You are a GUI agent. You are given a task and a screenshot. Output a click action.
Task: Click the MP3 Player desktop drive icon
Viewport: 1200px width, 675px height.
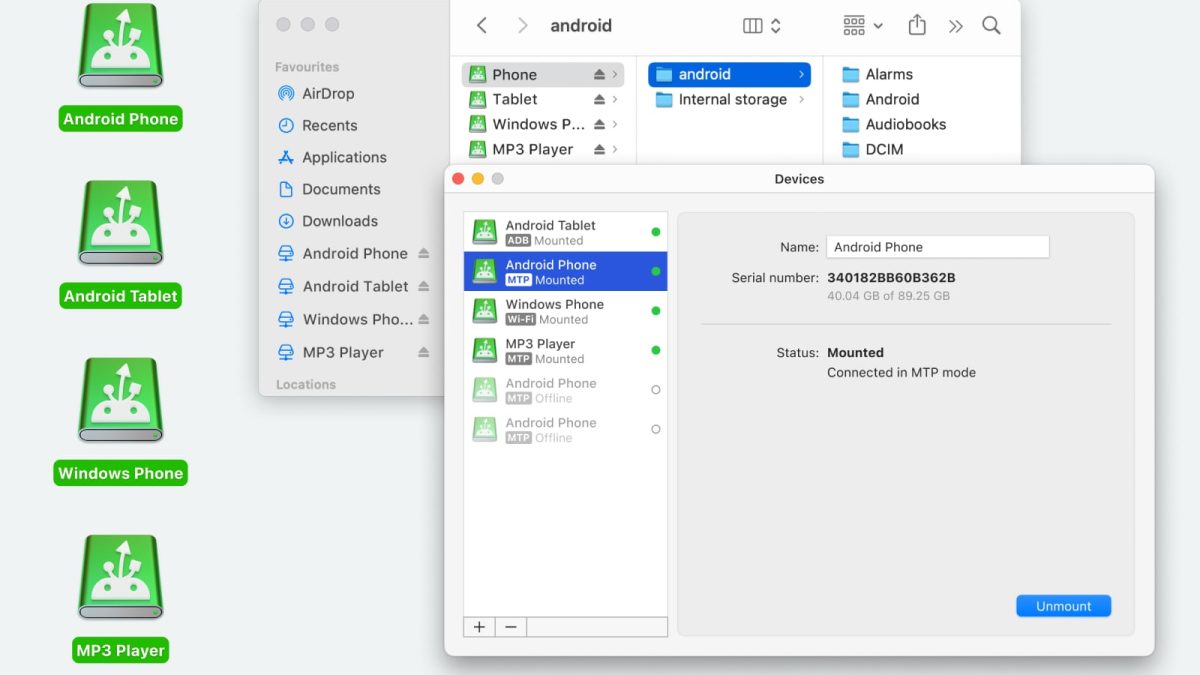(x=120, y=578)
